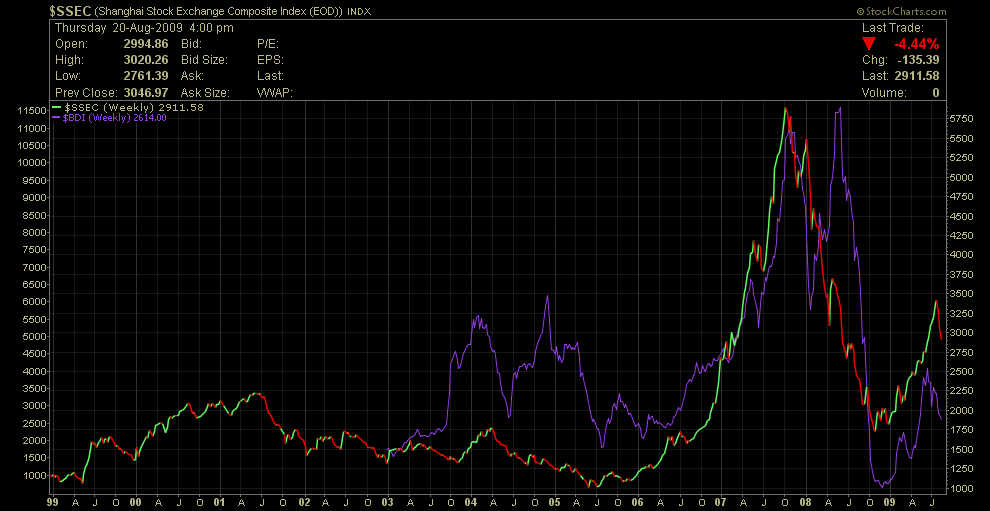Click the Last value 2911.58
The width and height of the screenshot is (990, 511).
tap(915, 76)
